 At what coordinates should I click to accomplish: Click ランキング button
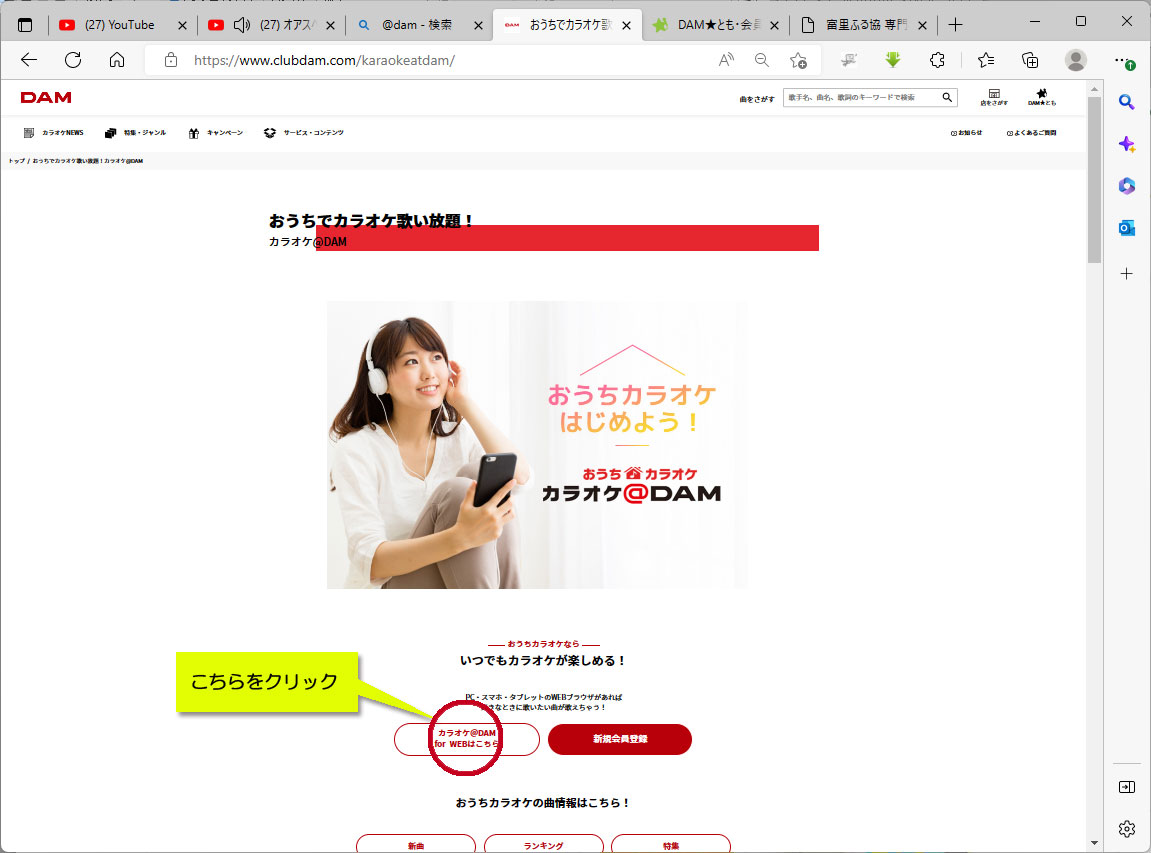click(x=543, y=844)
